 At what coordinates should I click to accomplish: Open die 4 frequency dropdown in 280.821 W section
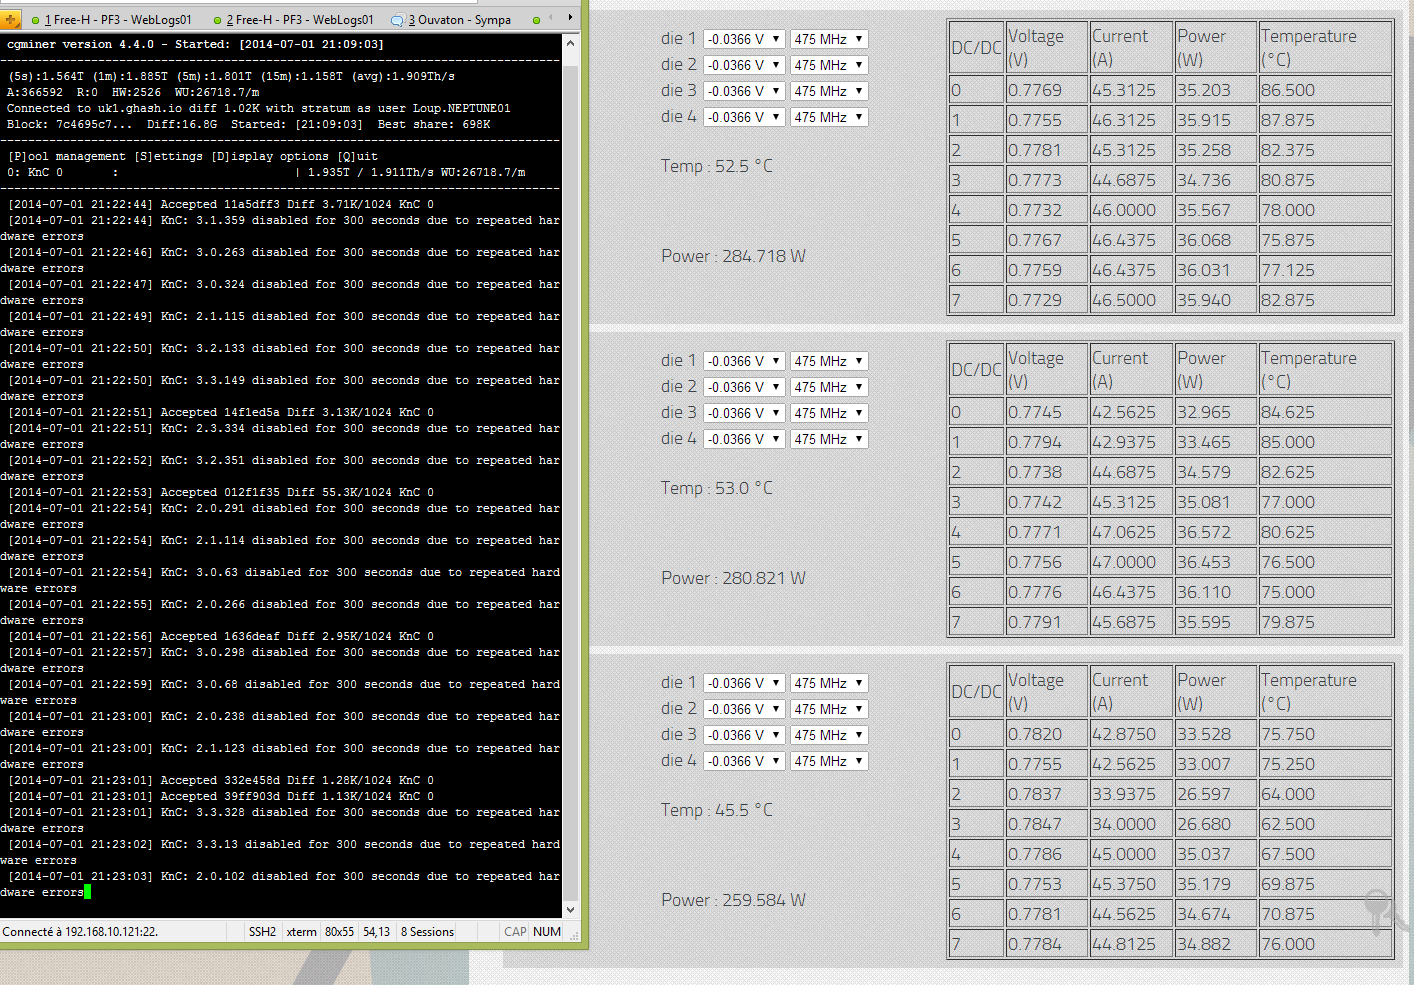(829, 439)
